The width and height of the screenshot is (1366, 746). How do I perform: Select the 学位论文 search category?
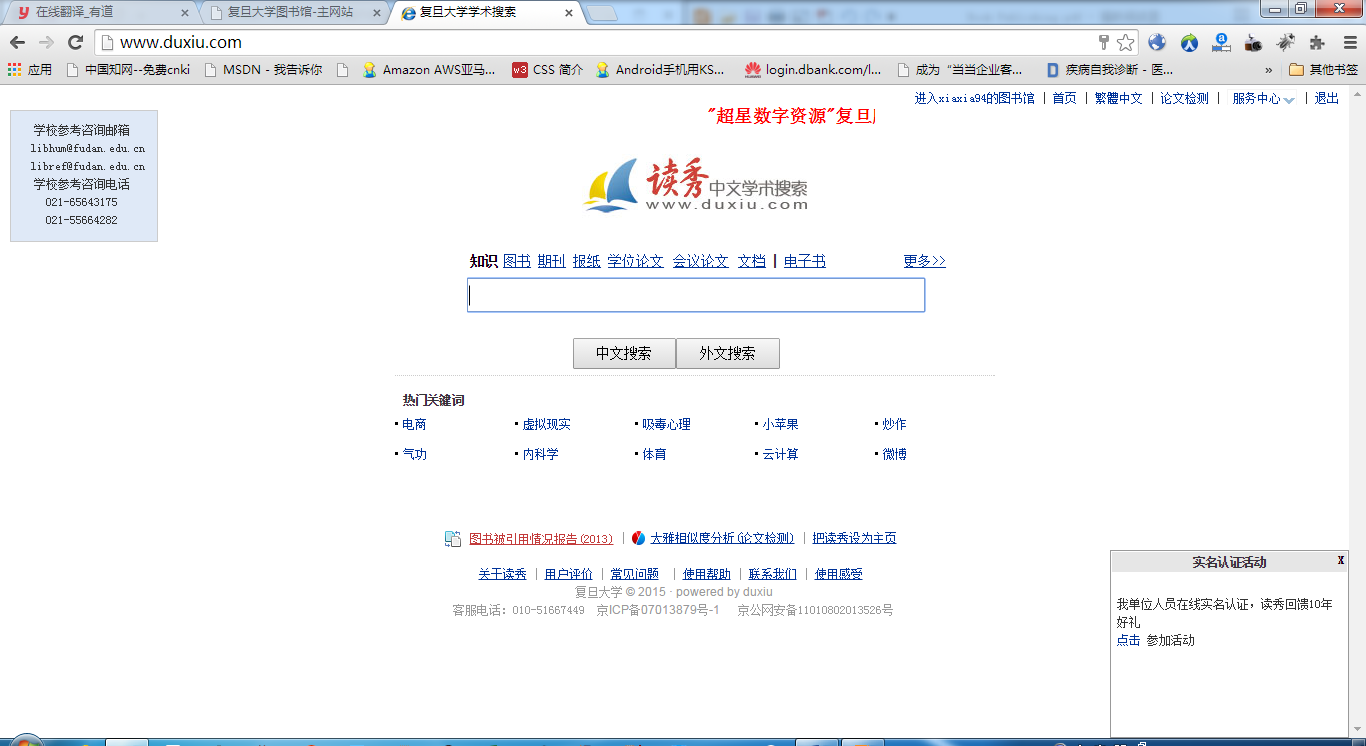(x=635, y=261)
